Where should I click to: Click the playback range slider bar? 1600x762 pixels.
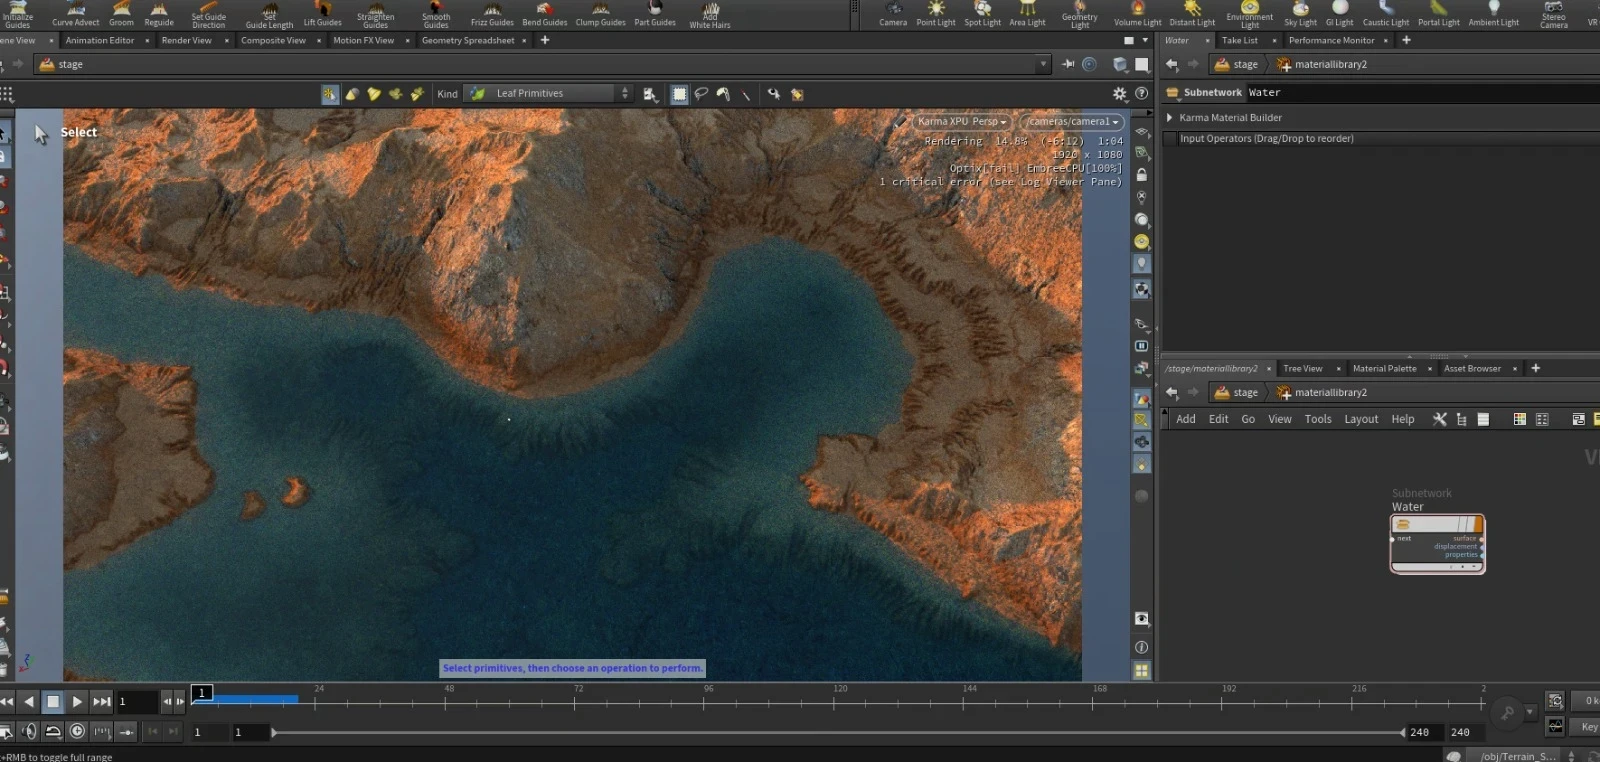tap(838, 733)
